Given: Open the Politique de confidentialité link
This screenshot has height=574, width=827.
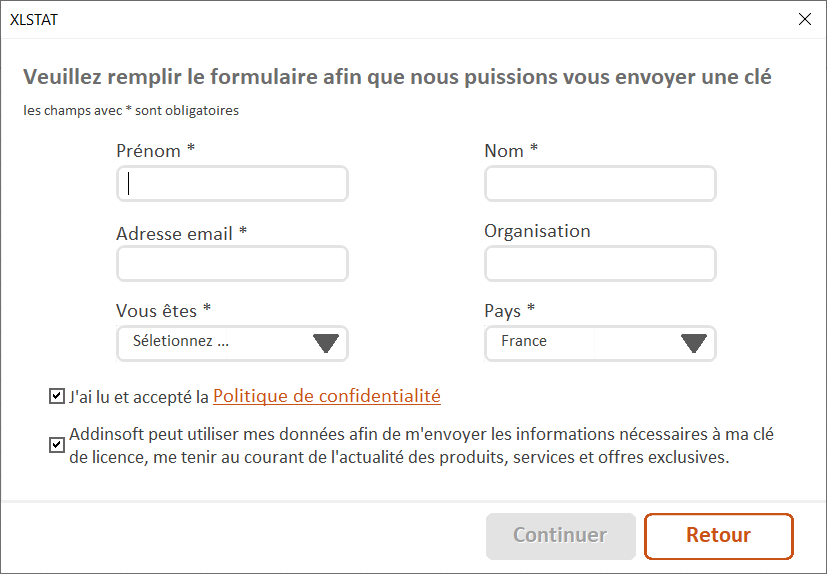Looking at the screenshot, I should 327,396.
